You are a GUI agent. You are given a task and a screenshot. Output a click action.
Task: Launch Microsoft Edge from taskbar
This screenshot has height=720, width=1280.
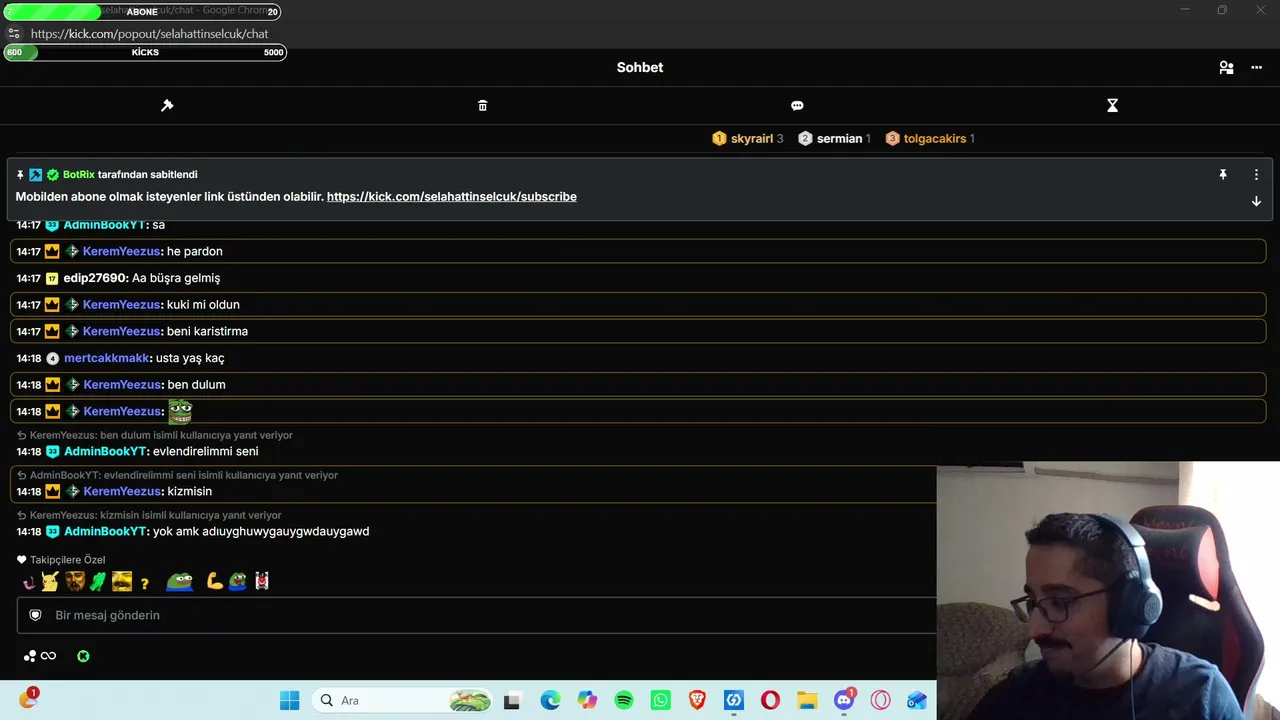(550, 701)
